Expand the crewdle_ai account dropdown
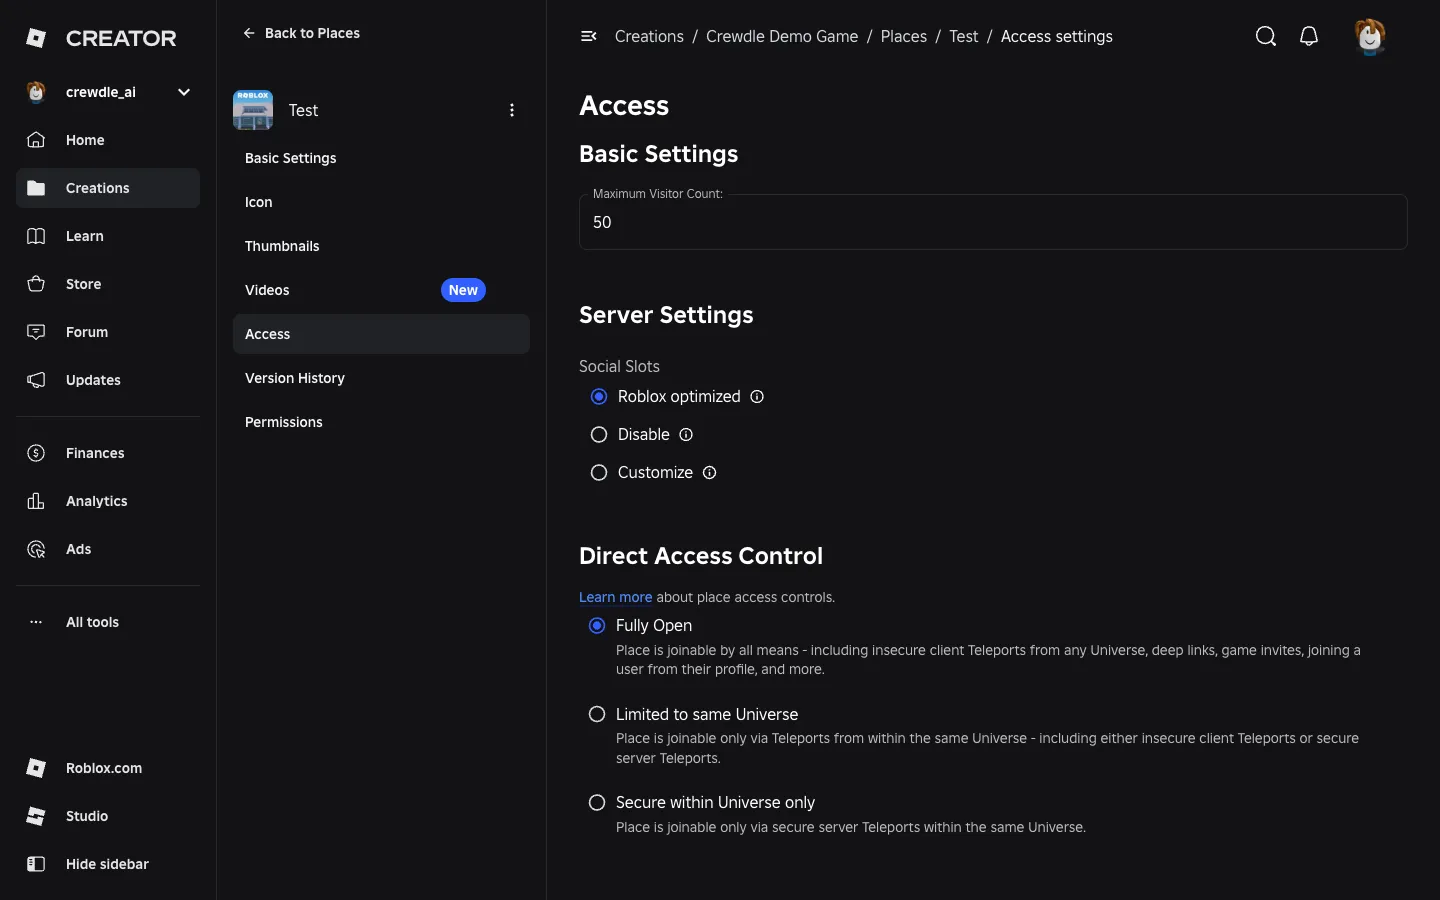This screenshot has width=1440, height=900. click(184, 92)
